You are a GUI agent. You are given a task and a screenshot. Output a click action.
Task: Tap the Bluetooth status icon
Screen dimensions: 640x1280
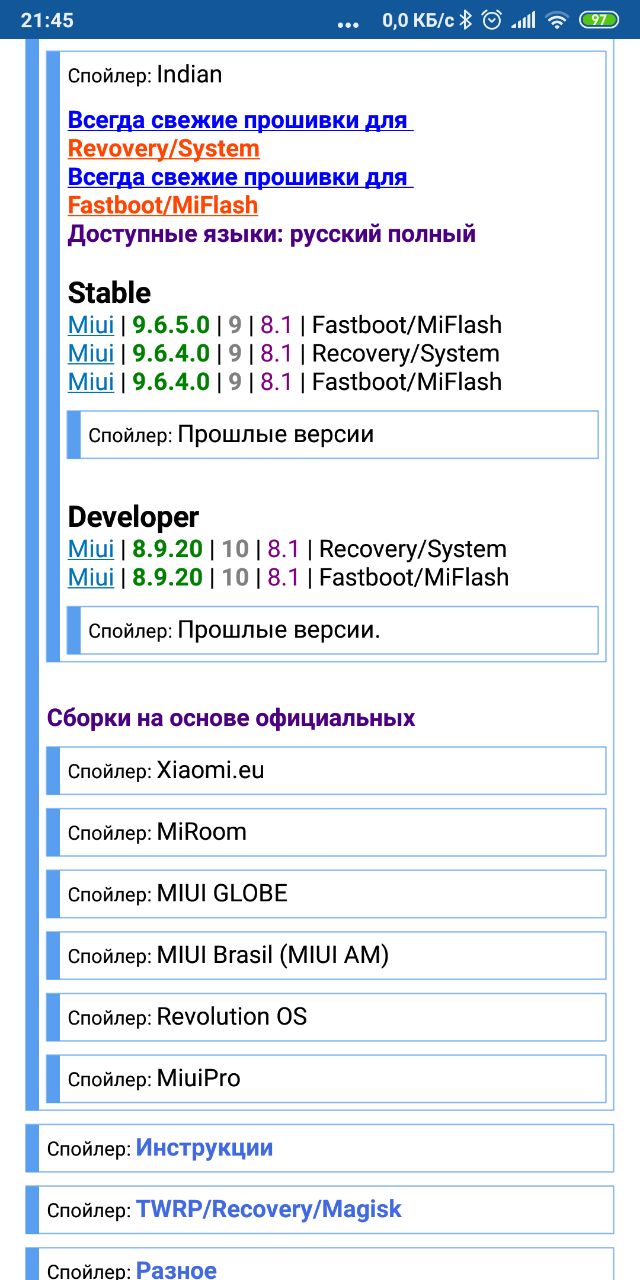465,20
